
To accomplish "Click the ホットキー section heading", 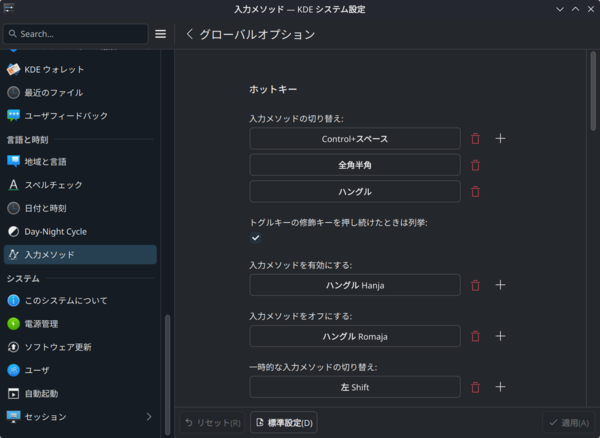I will click(273, 90).
